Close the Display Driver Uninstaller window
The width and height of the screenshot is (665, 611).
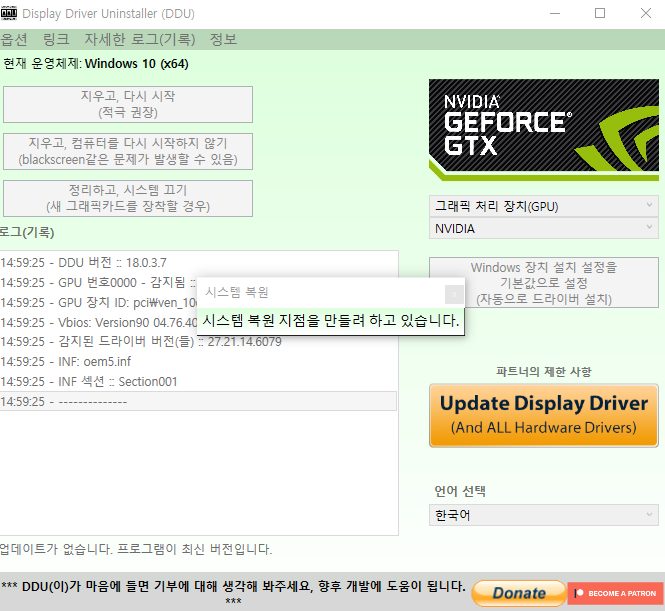point(645,14)
